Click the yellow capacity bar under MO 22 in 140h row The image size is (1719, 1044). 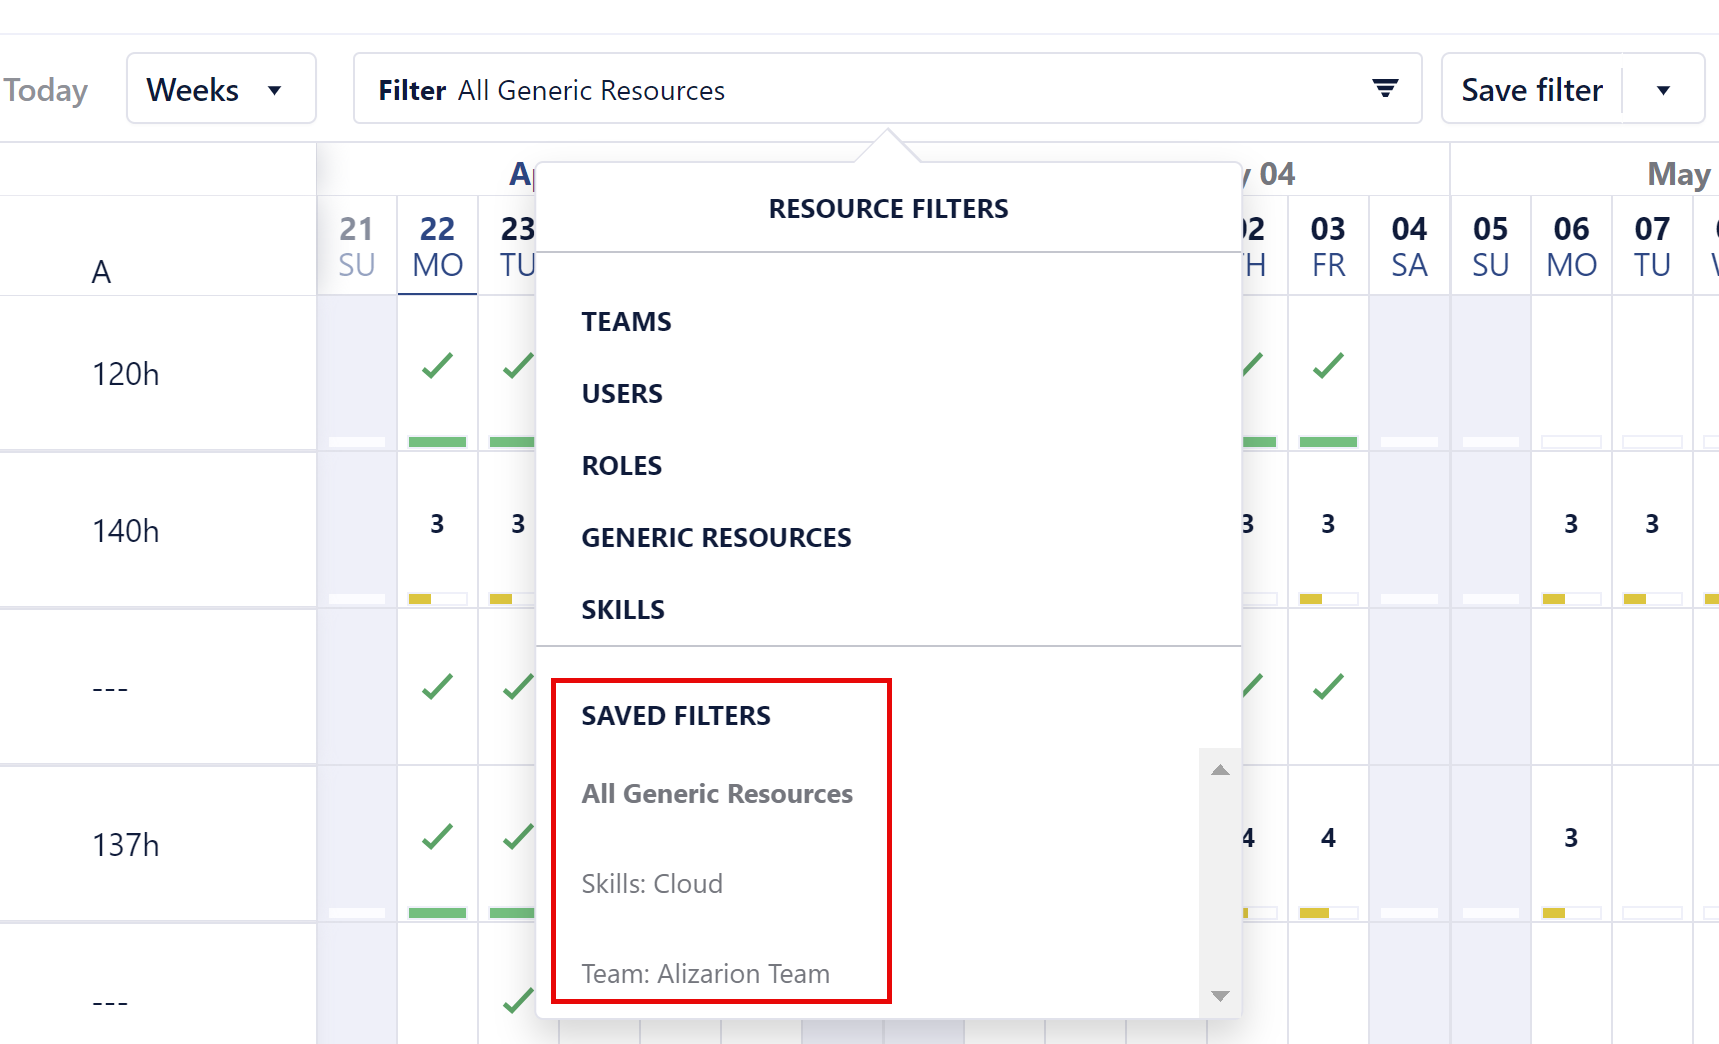point(422,598)
